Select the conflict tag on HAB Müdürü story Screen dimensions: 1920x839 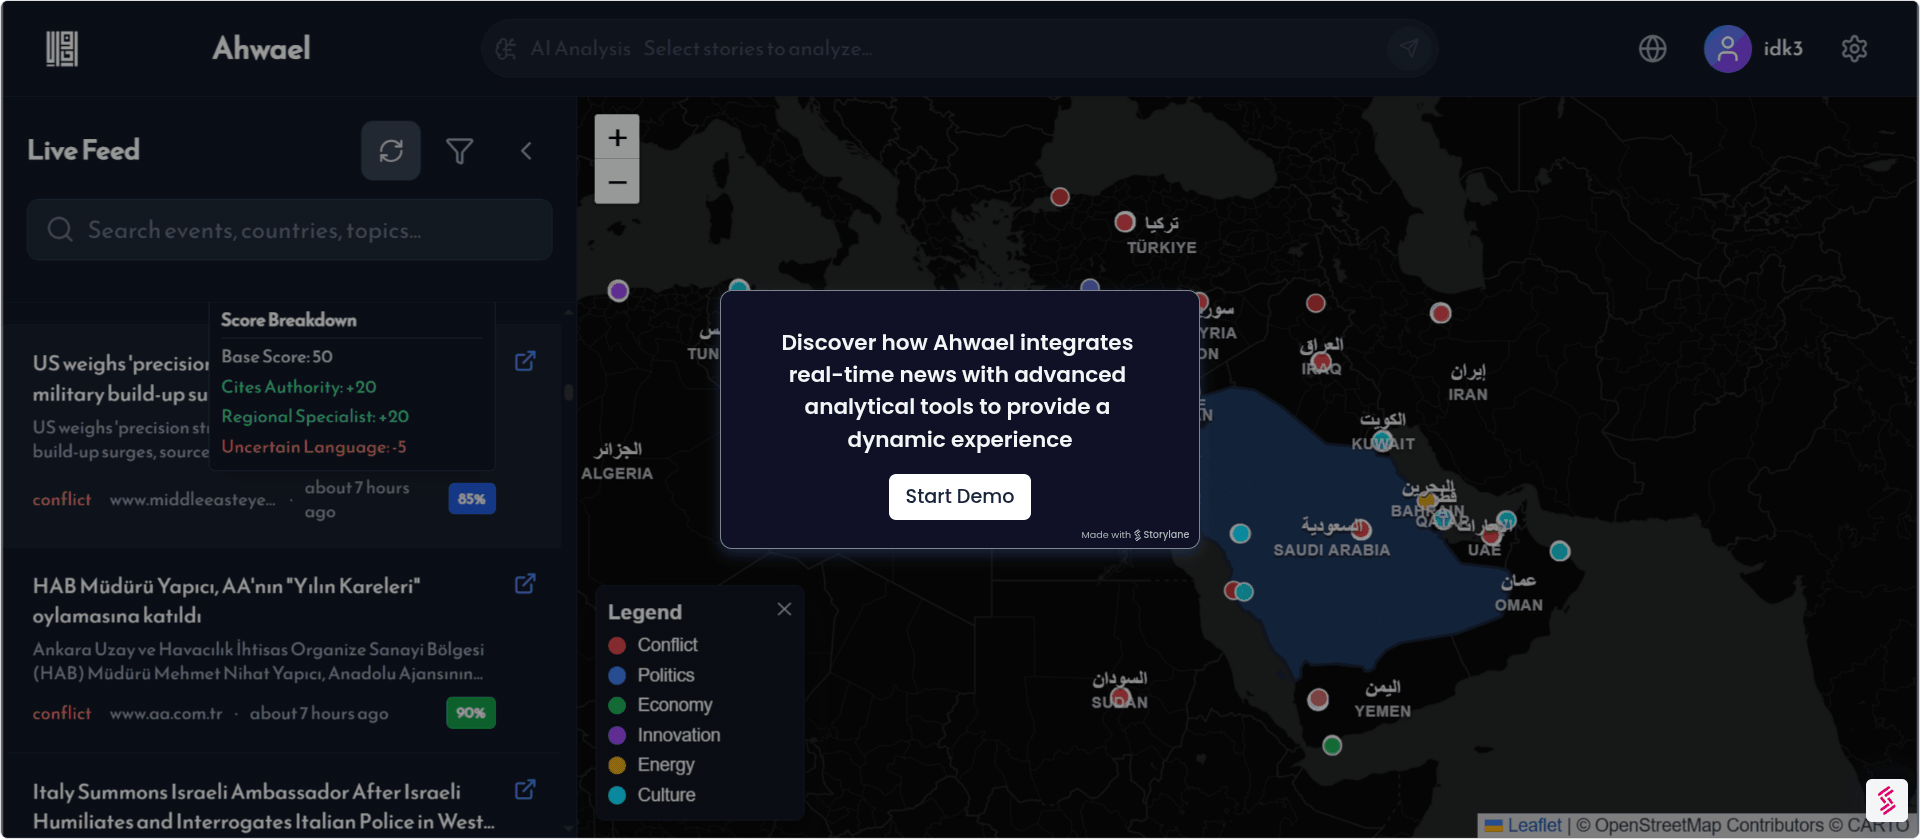(62, 713)
